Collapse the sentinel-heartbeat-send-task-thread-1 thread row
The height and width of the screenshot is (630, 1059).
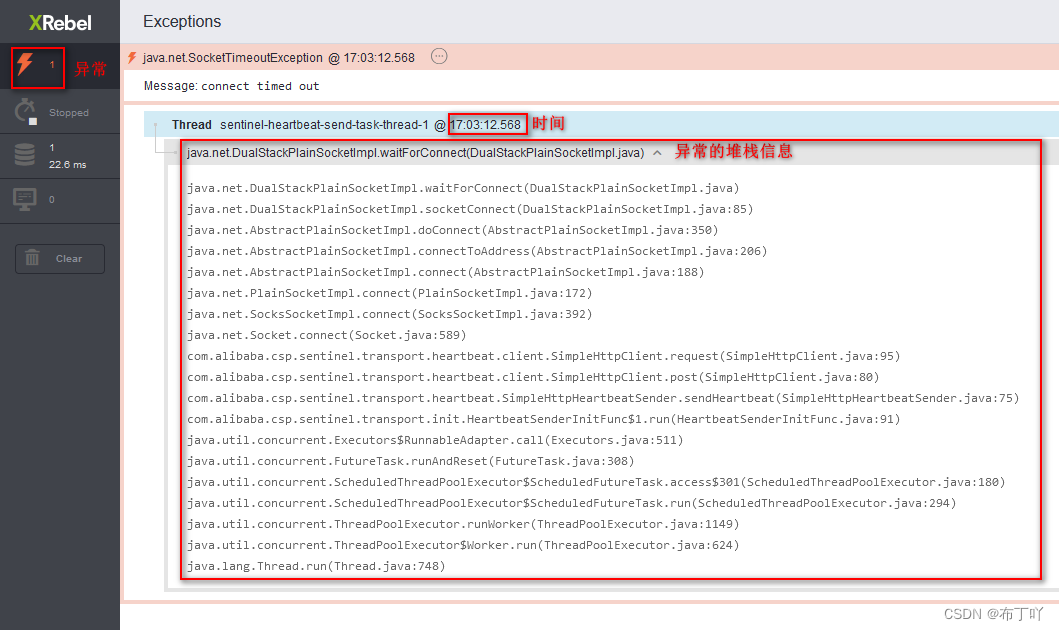[x=601, y=124]
